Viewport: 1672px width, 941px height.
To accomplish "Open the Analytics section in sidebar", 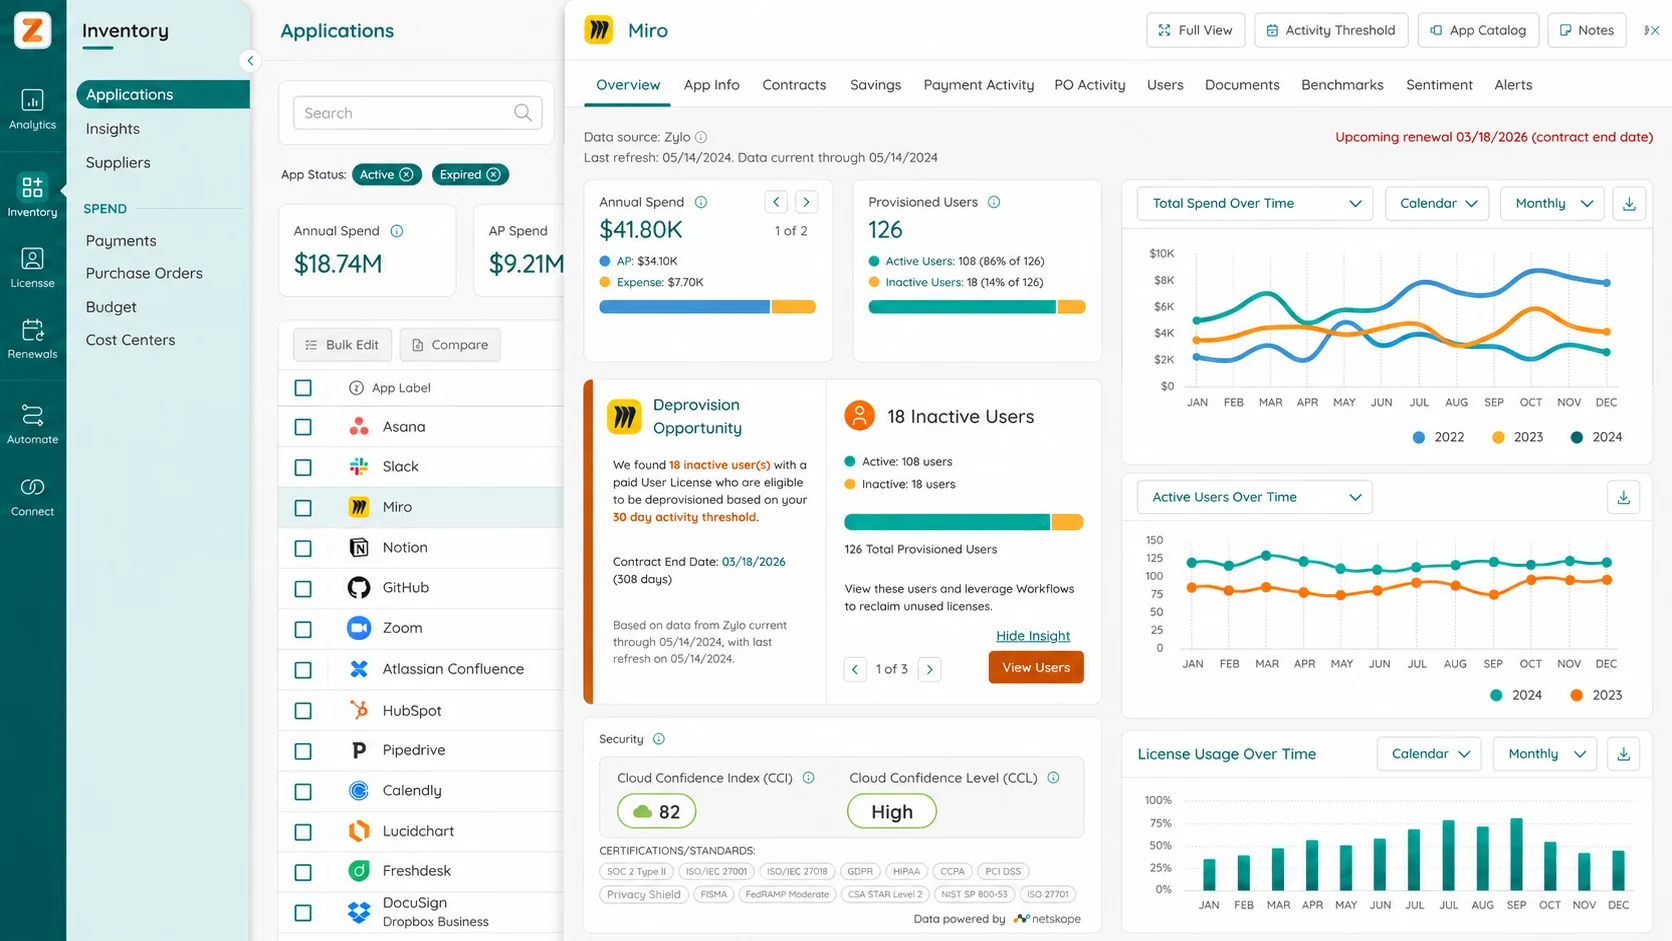I will (x=32, y=110).
